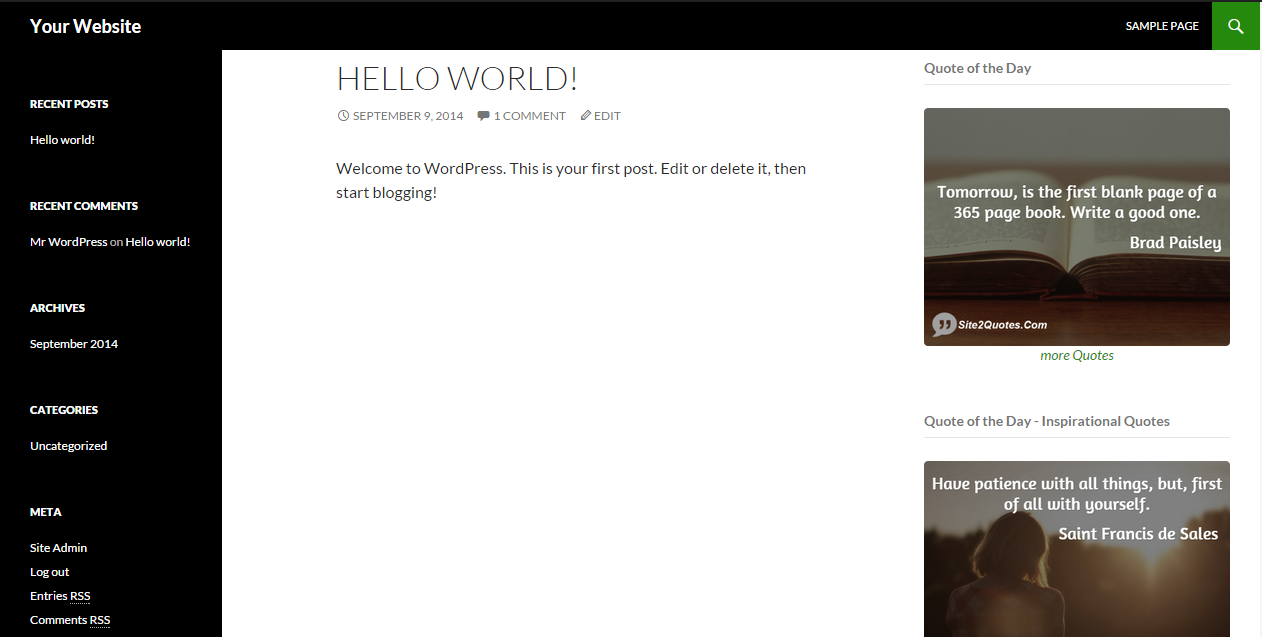Open Sample Page in top menu

pyautogui.click(x=1162, y=26)
